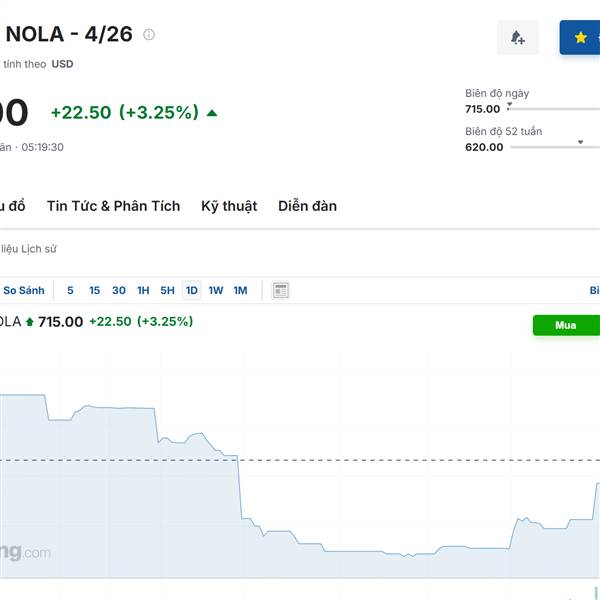Image resolution: width=600 pixels, height=600 pixels.
Task: Create a price alert with the bell icon
Action: coord(517,38)
